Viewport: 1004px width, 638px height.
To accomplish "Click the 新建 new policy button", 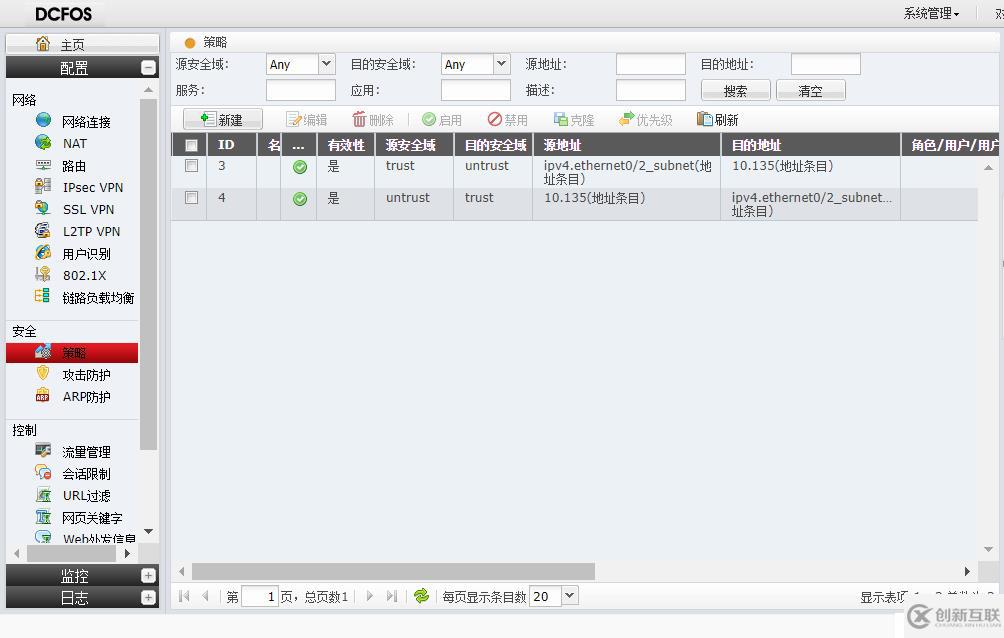I will [223, 119].
